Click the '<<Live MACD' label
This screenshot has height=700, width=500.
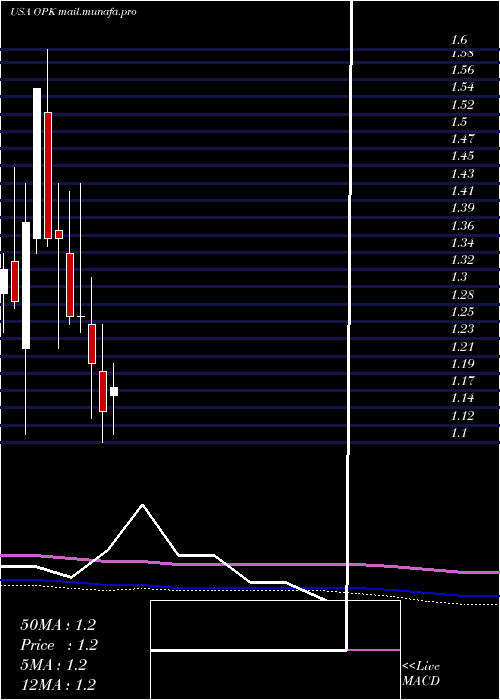[421, 674]
